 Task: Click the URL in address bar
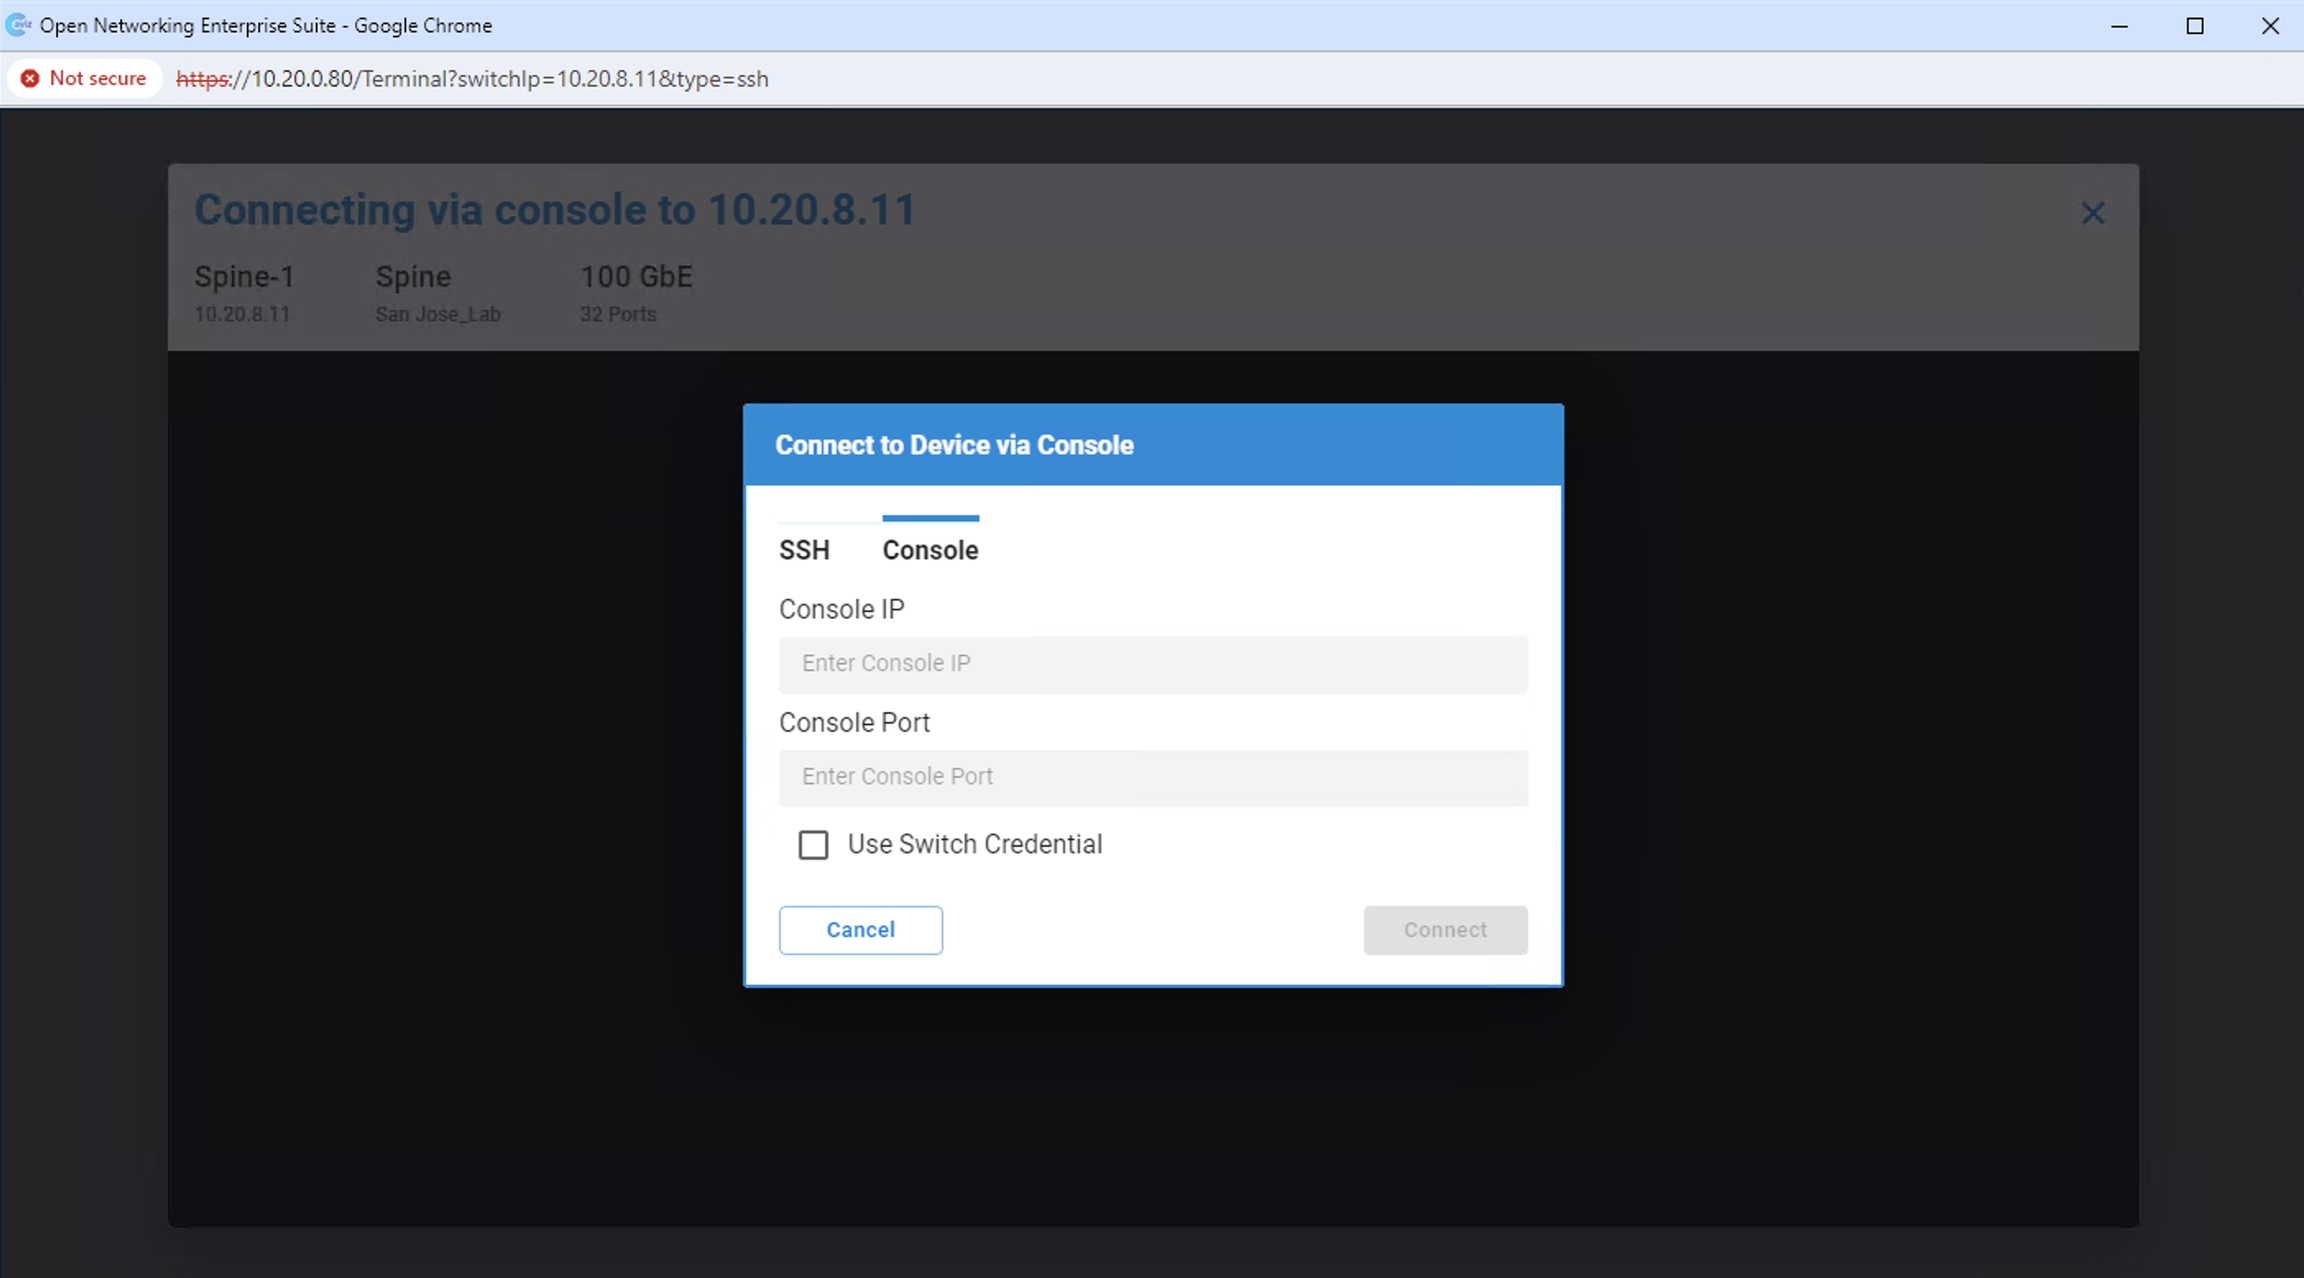coord(472,79)
